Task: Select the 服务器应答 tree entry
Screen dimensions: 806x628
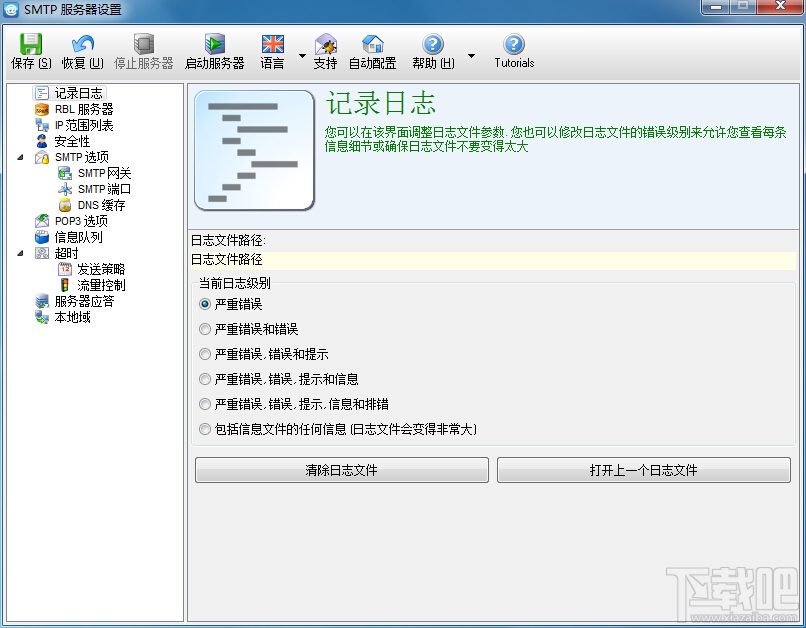Action: [84, 301]
